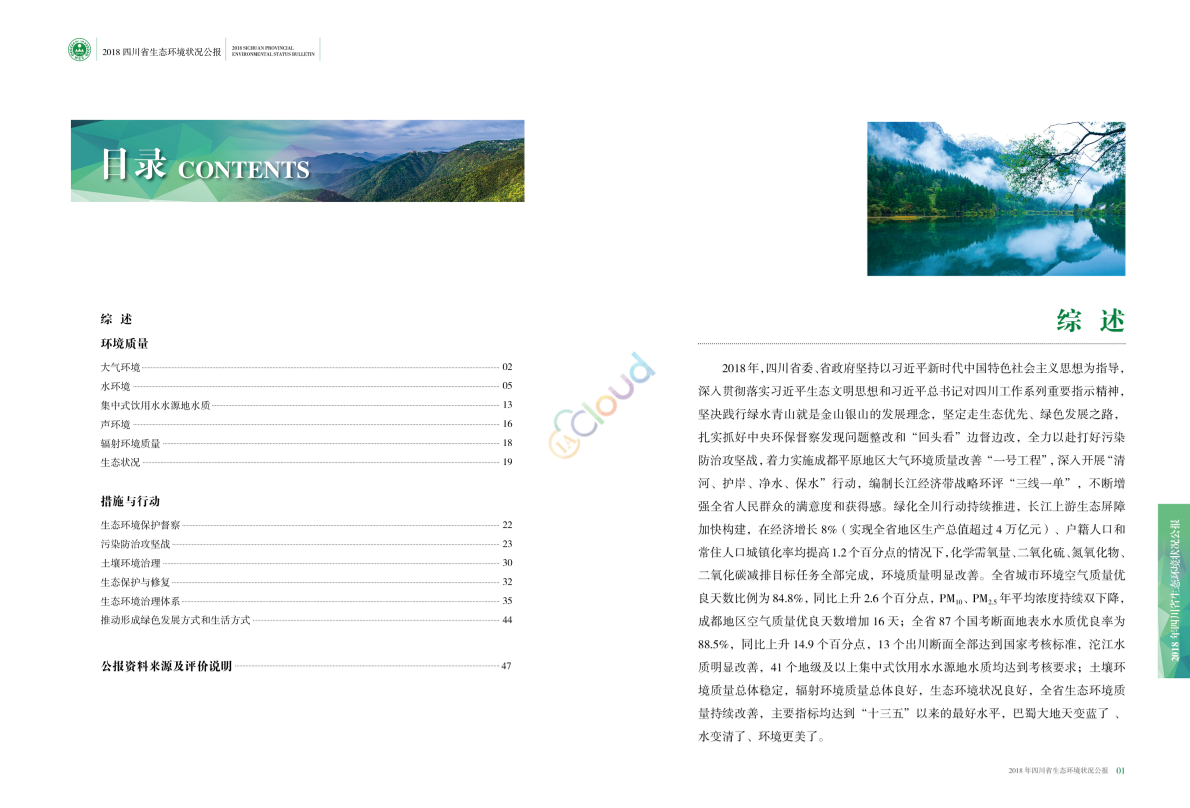Click the paragraph's last line '水变清了、环境更美了。'
This screenshot has width=1190, height=808.
761,737
